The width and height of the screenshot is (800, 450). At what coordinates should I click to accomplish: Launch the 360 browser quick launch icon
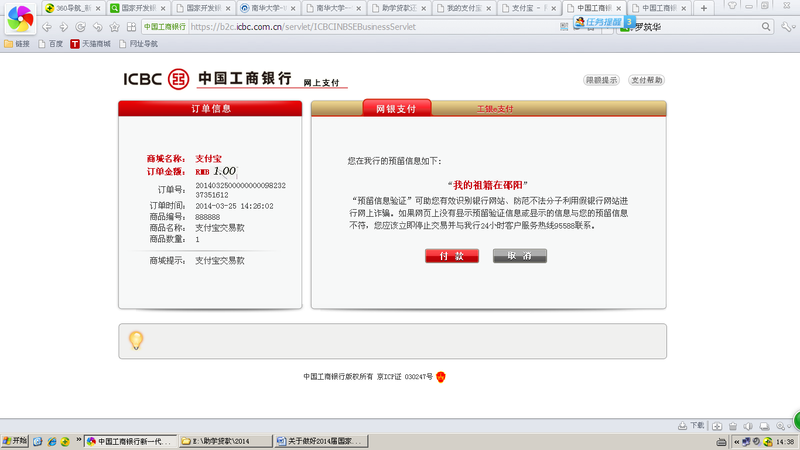click(65, 442)
